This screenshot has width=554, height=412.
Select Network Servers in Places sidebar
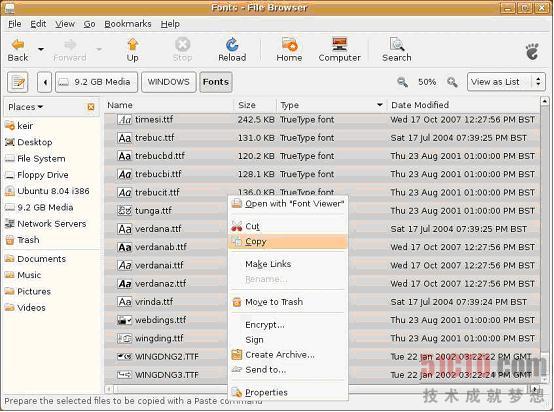52,224
